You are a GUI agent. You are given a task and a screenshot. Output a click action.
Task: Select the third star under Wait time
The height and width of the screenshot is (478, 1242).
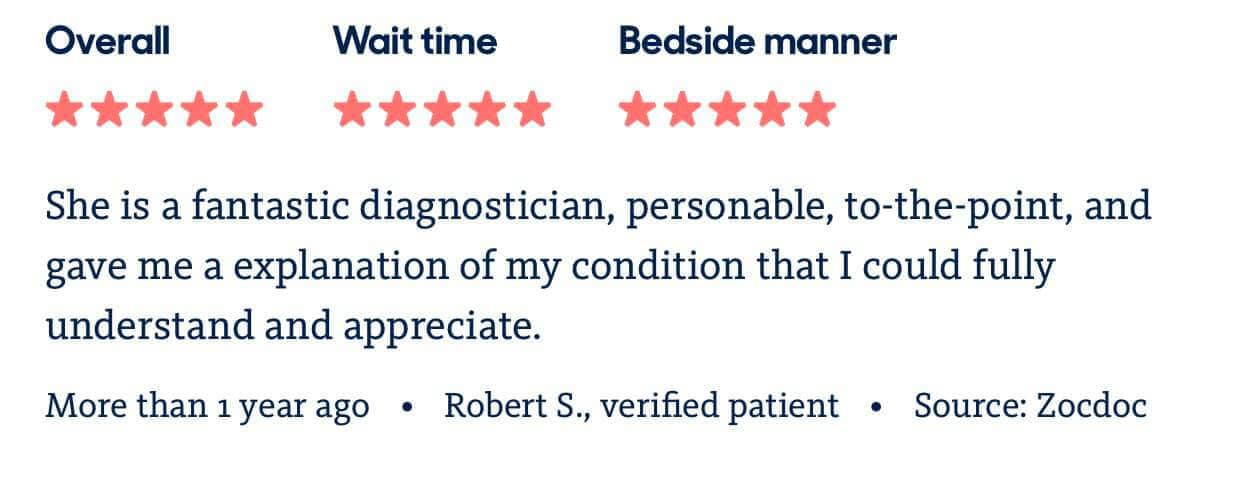[x=441, y=109]
